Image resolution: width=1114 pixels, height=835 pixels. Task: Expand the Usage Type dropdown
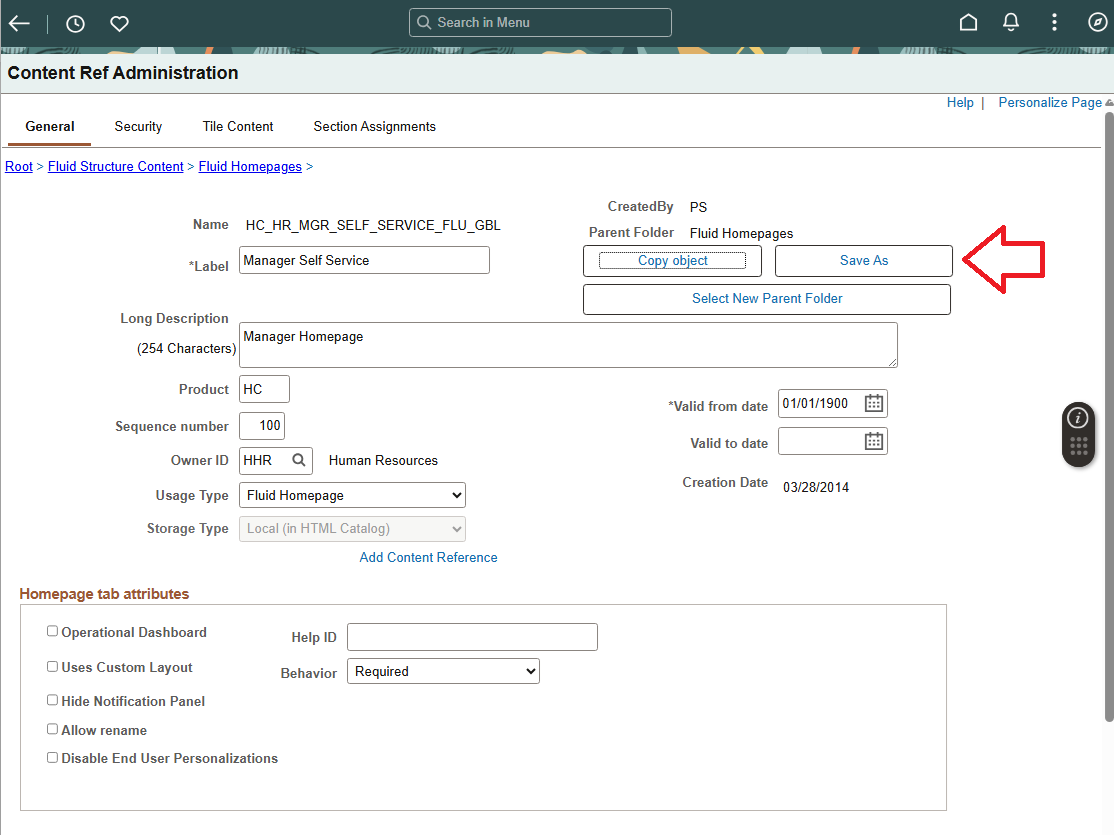352,495
